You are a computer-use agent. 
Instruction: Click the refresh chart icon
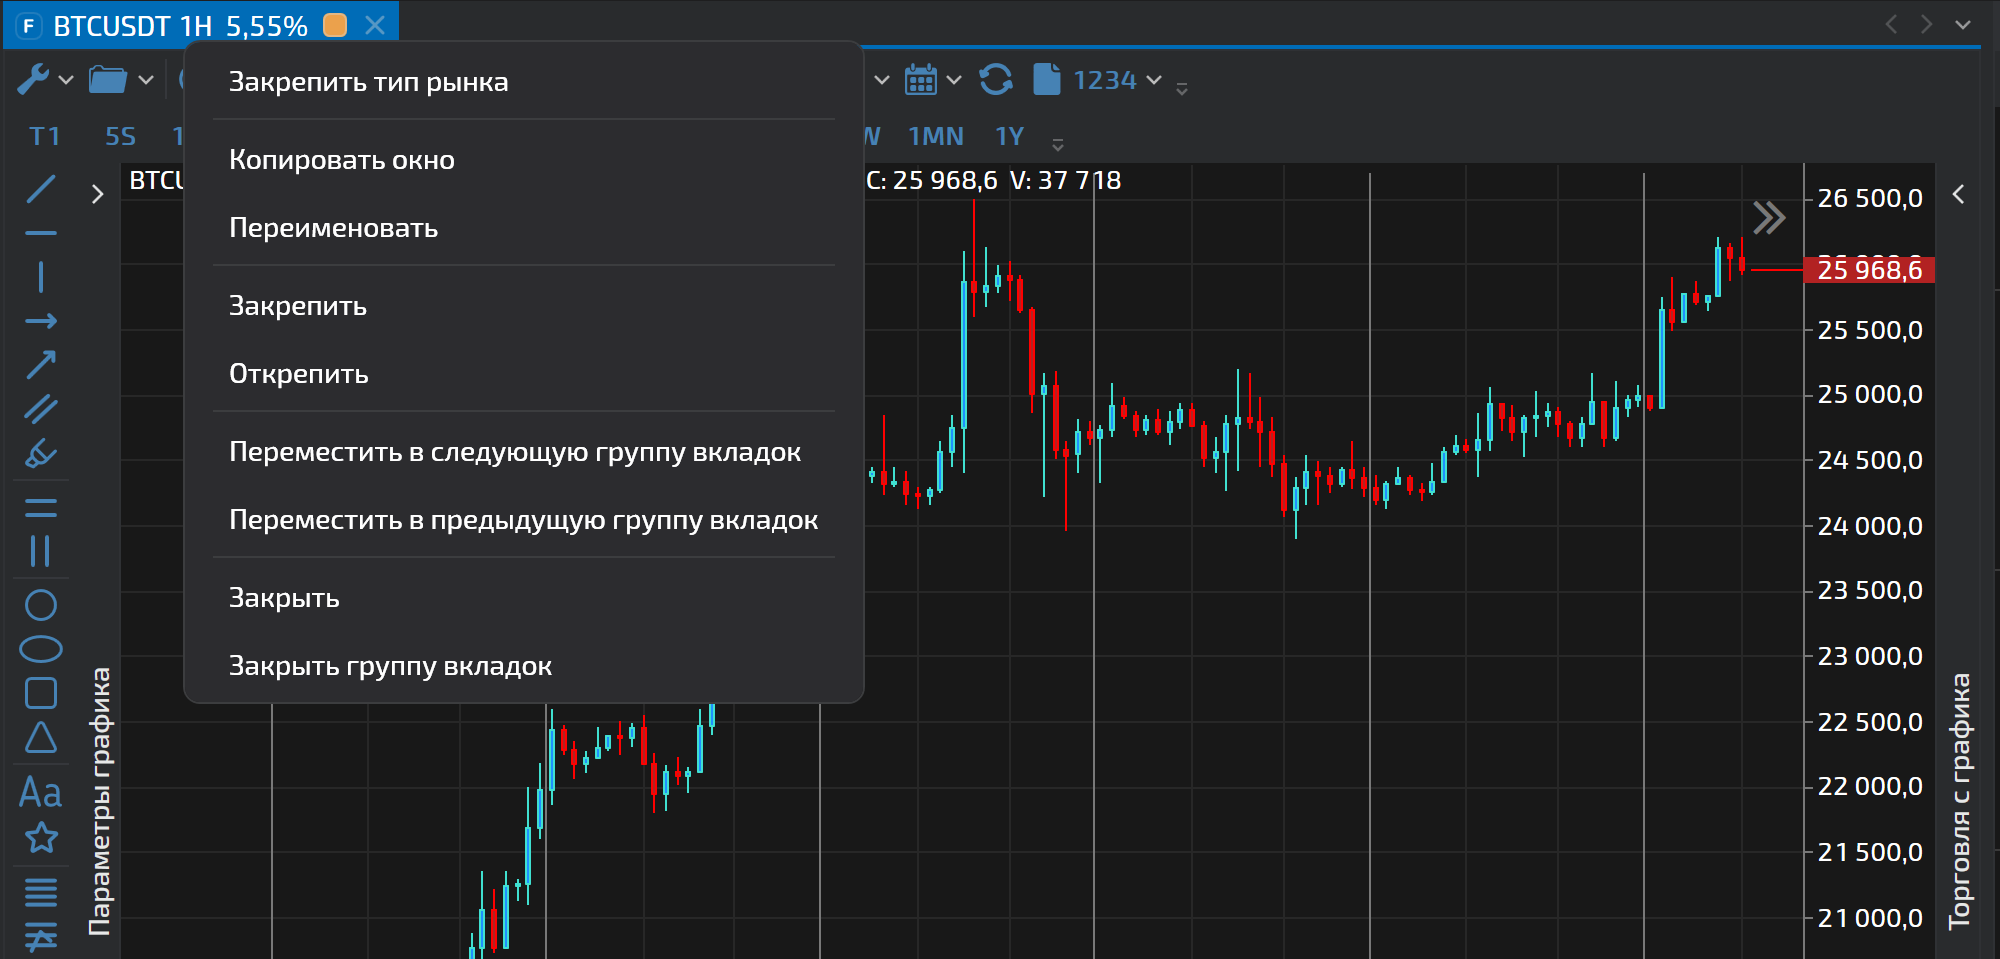click(x=995, y=80)
